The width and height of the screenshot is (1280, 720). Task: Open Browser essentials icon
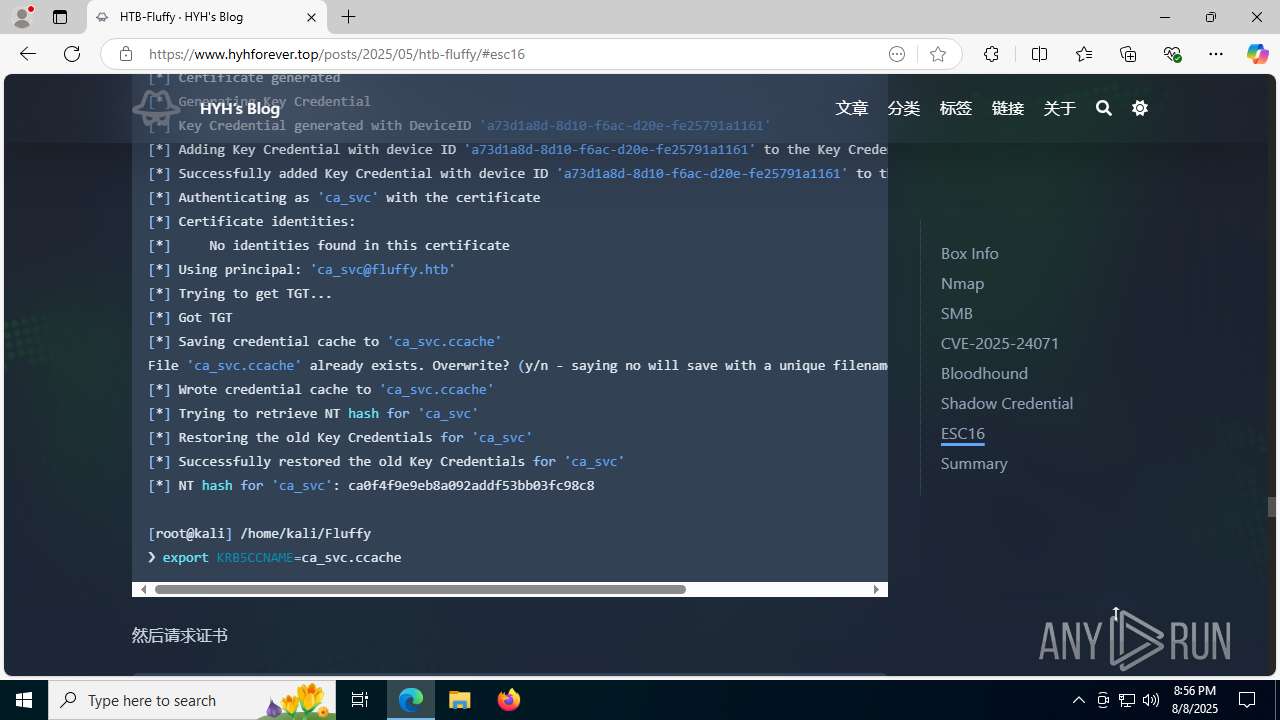[1172, 54]
